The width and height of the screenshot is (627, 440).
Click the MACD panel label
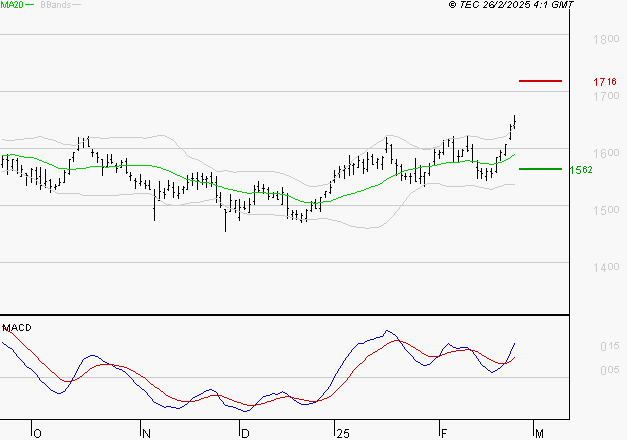click(17, 328)
